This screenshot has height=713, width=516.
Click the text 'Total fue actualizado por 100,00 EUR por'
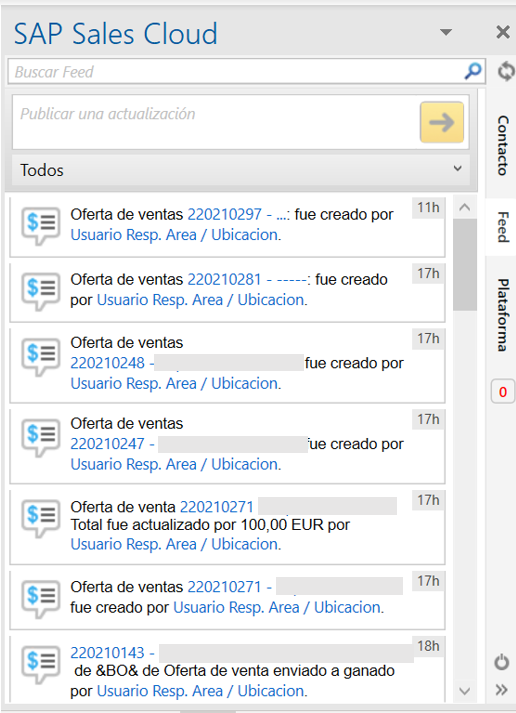[x=210, y=525]
